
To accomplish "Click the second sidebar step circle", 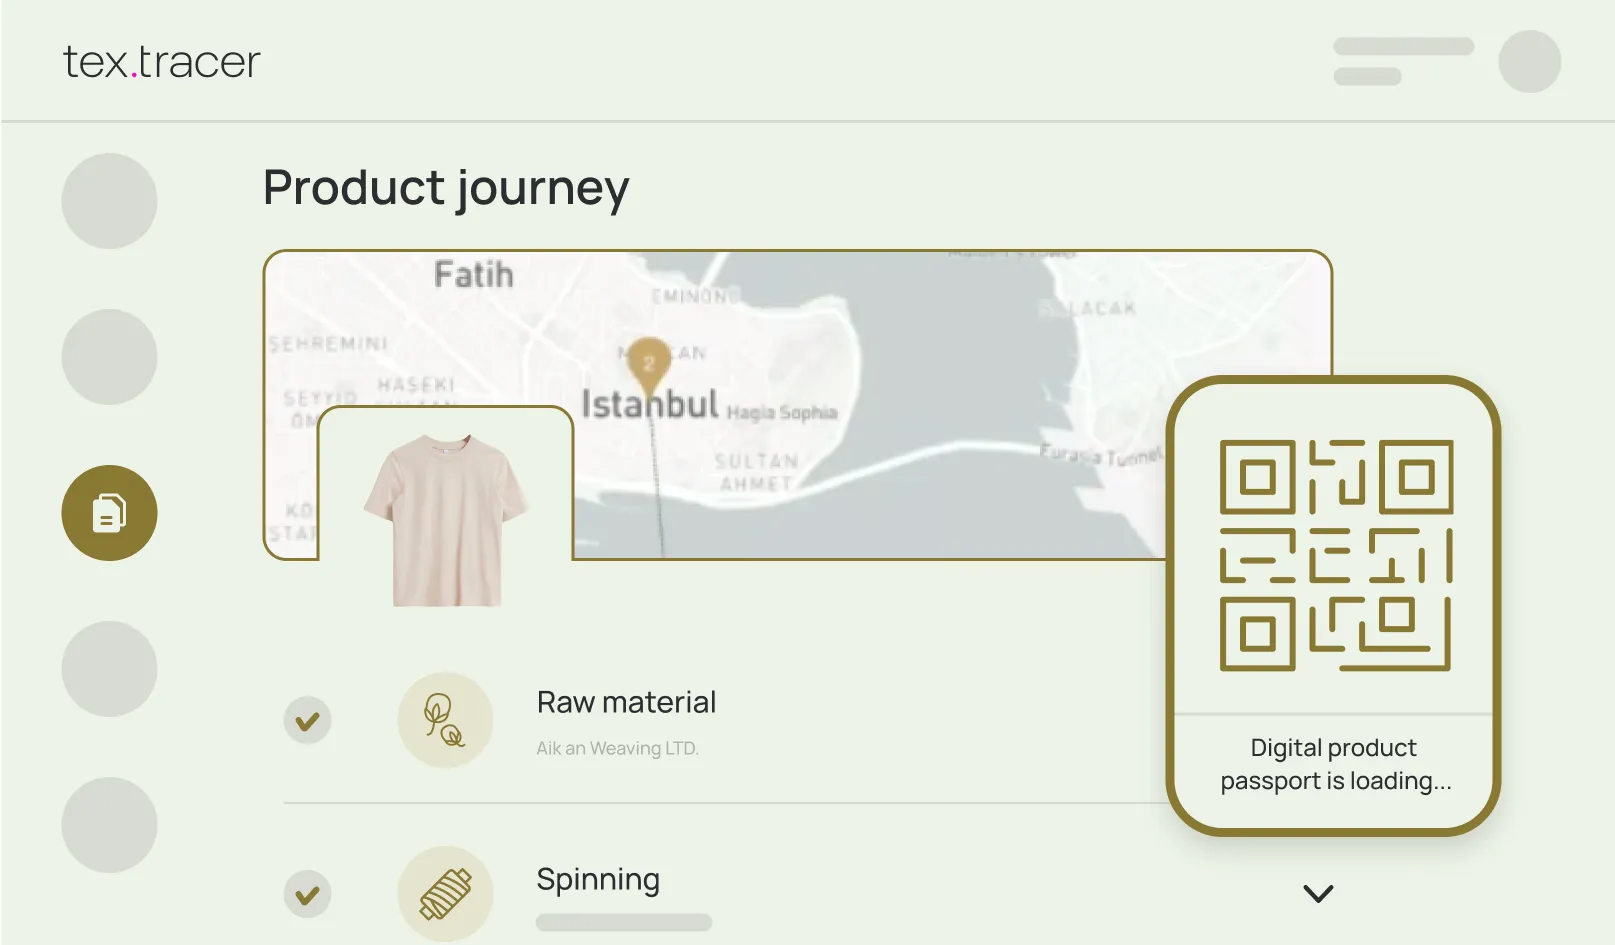I will [109, 356].
